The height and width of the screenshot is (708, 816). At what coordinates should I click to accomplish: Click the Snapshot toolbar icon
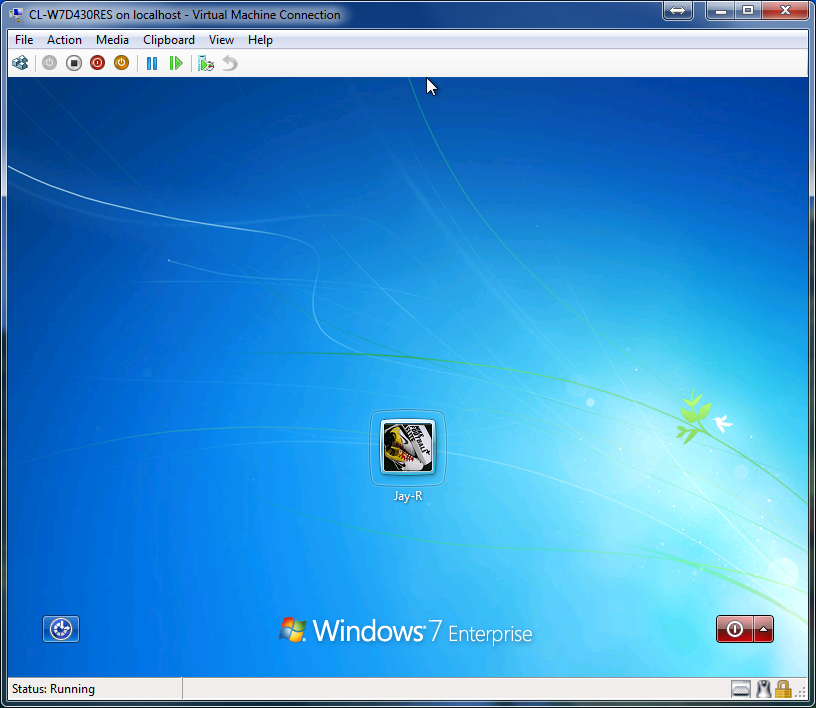click(x=206, y=63)
